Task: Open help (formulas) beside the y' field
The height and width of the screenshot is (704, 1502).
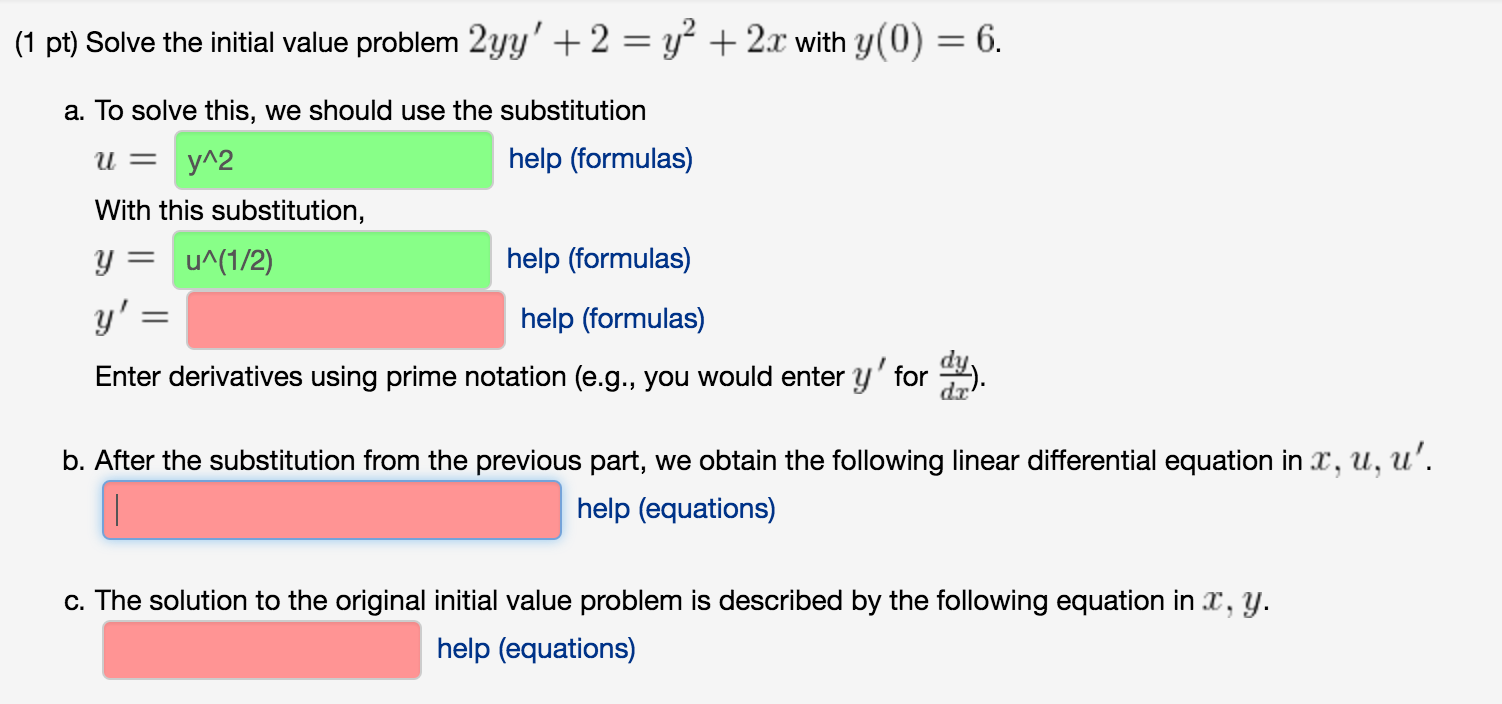Action: click(610, 319)
